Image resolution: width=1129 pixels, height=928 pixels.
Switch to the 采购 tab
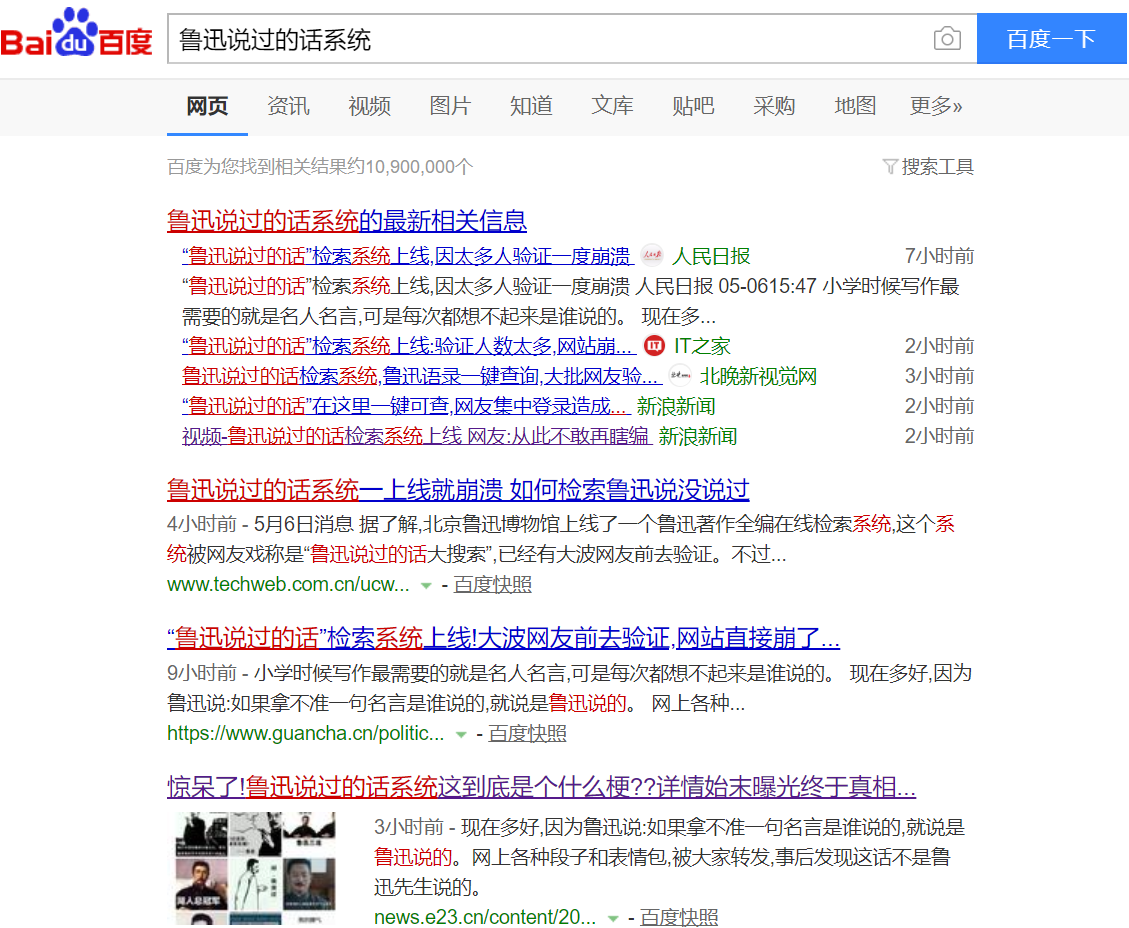(774, 107)
